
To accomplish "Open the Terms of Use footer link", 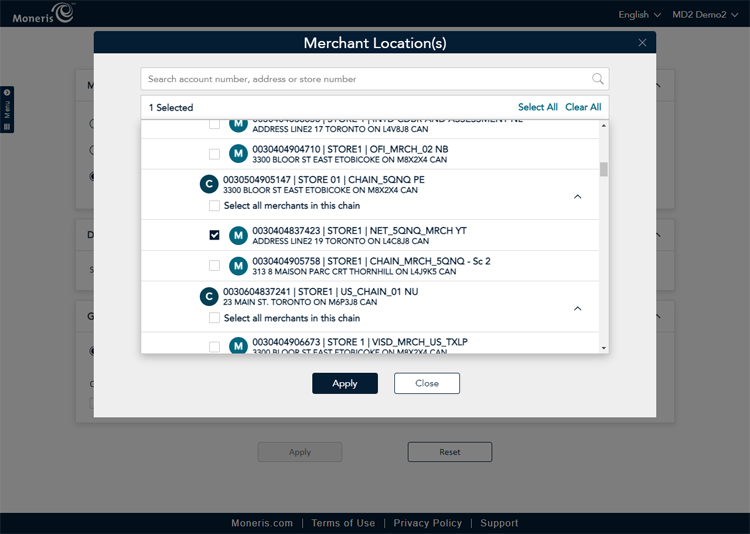I will click(x=343, y=523).
